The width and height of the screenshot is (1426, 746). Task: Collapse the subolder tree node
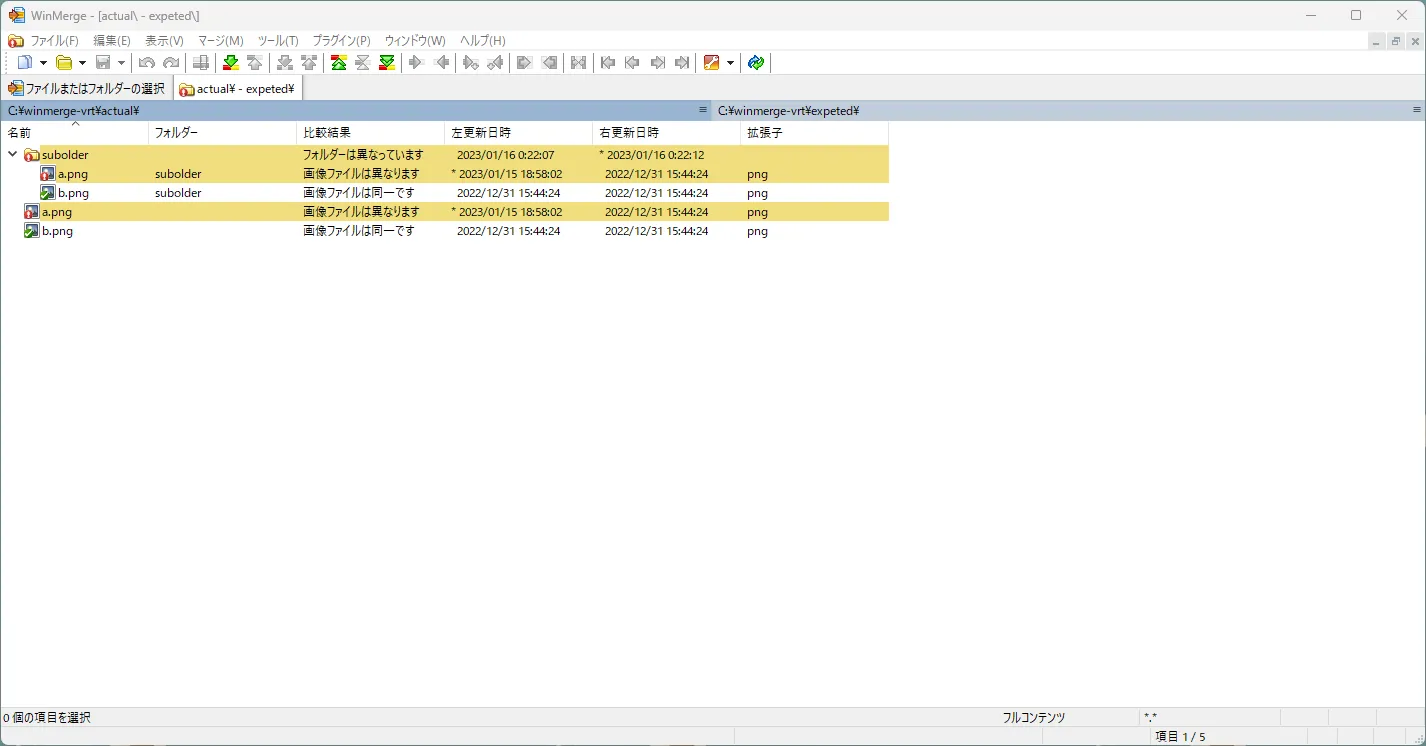(x=12, y=154)
